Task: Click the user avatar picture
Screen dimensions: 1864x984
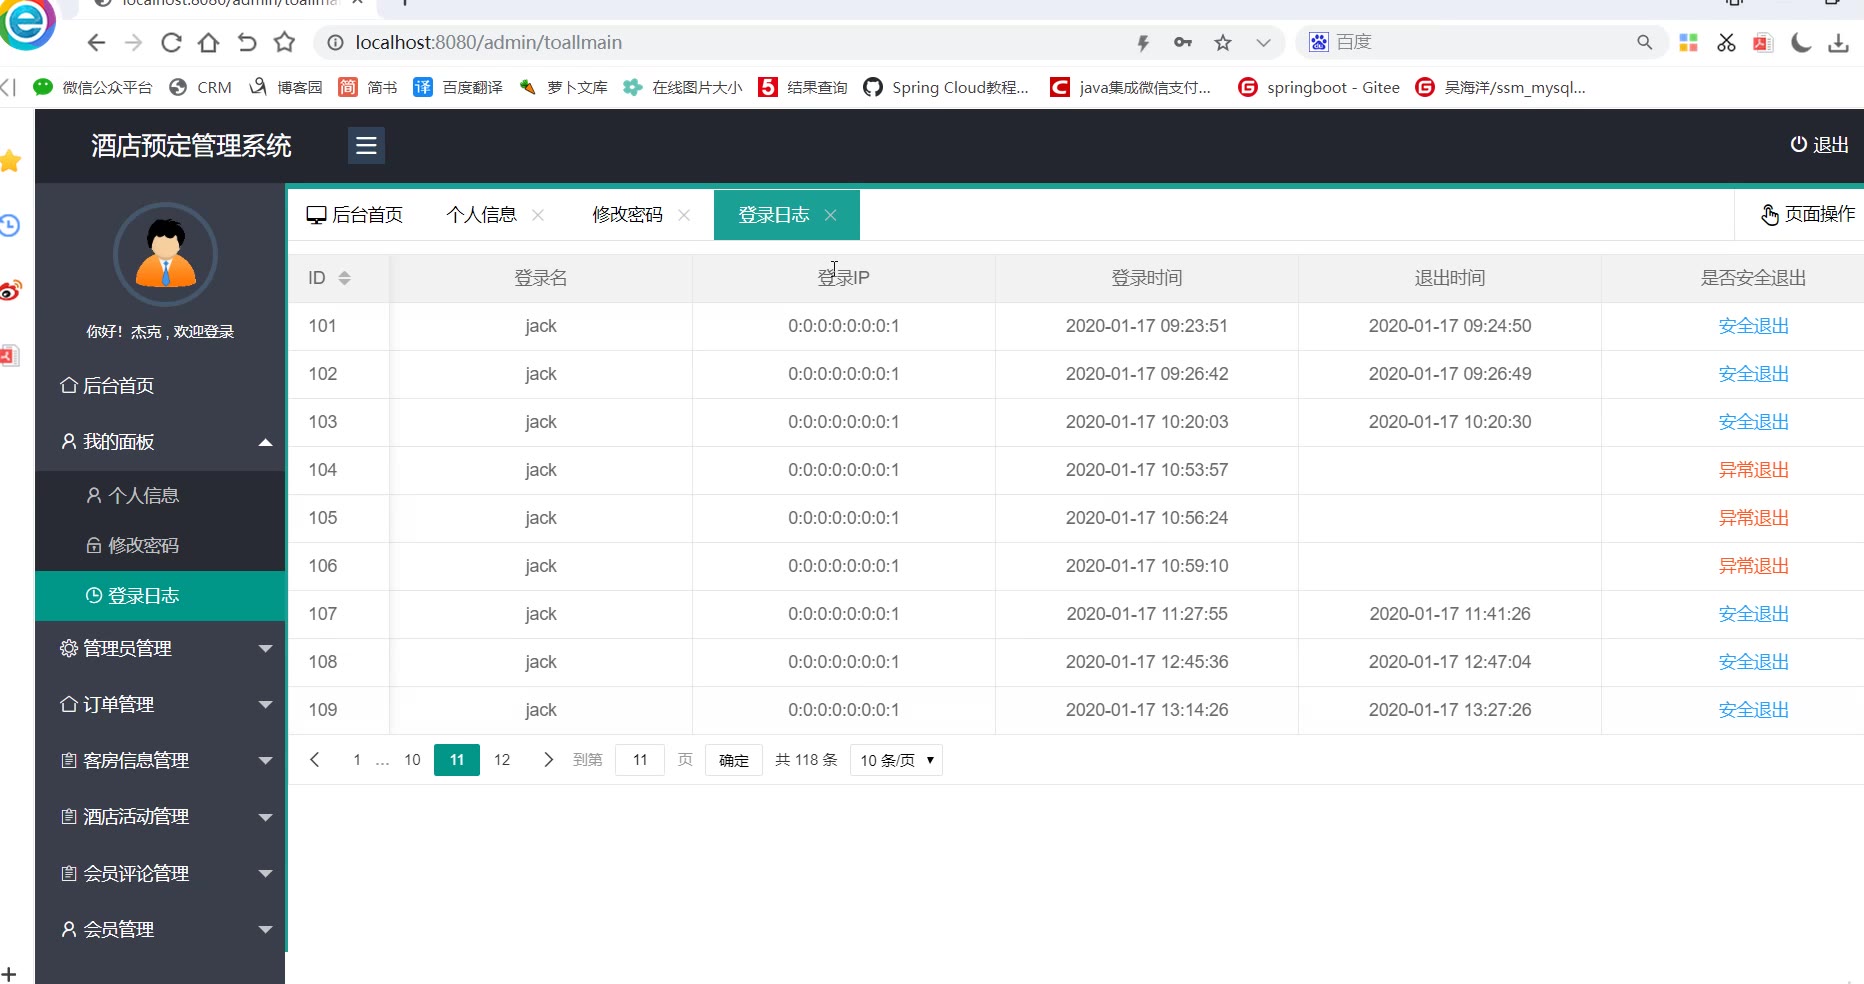Action: [165, 255]
